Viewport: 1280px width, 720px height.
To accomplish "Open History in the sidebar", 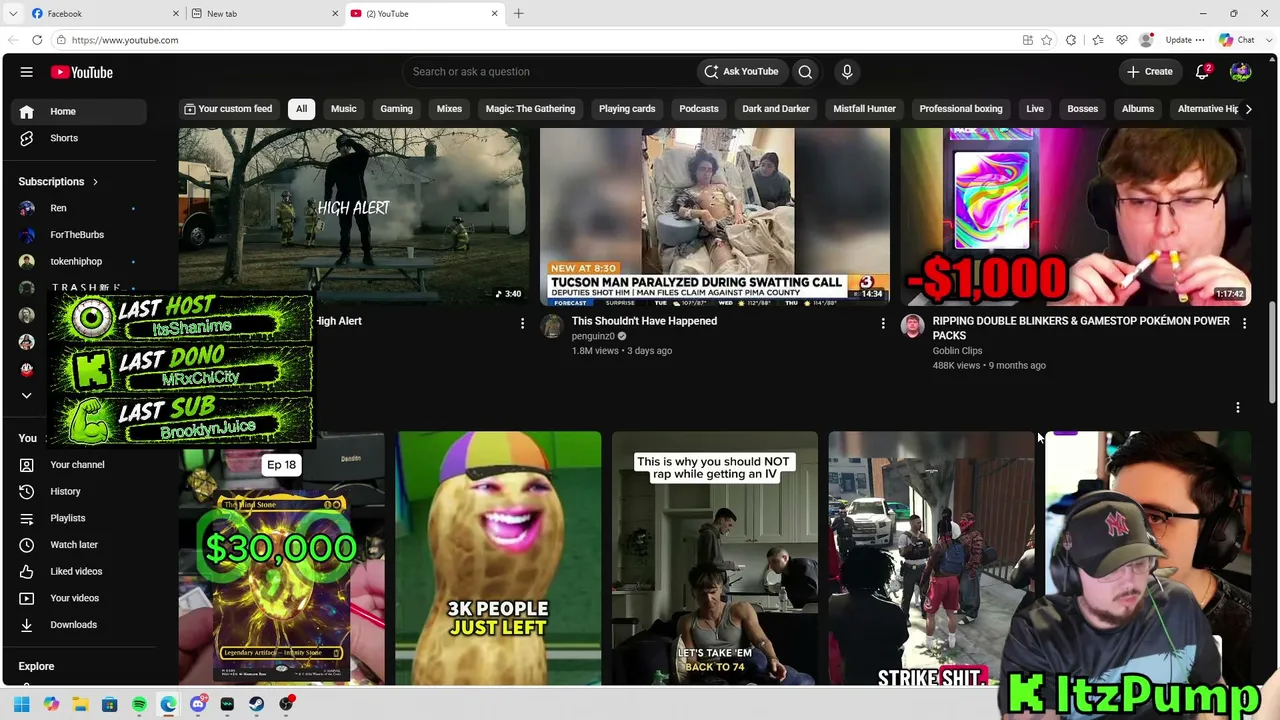I will [x=65, y=491].
